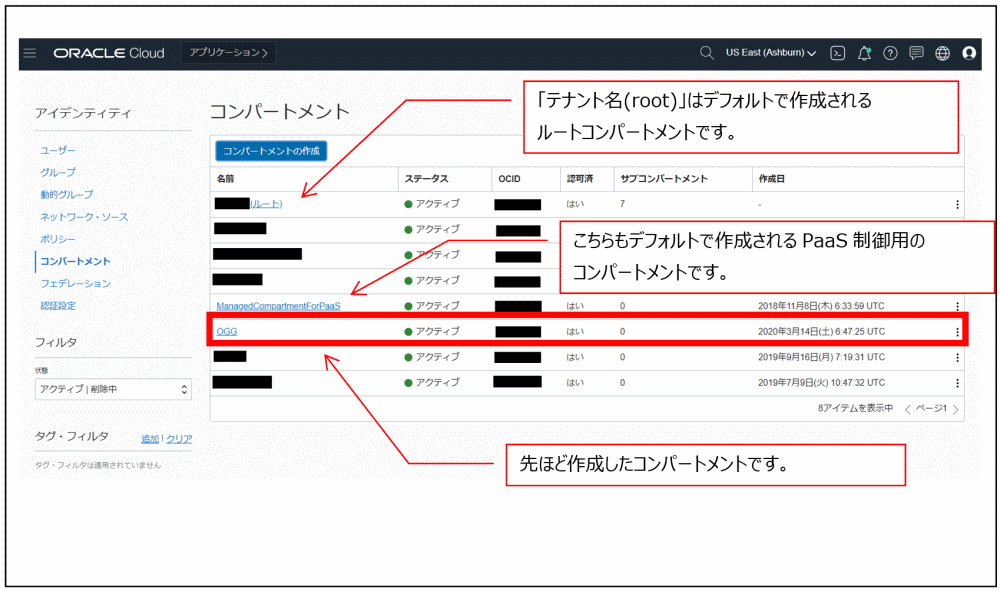Viewport: 1000px width, 591px height.
Task: Open the notifications bell icon
Action: pos(864,53)
